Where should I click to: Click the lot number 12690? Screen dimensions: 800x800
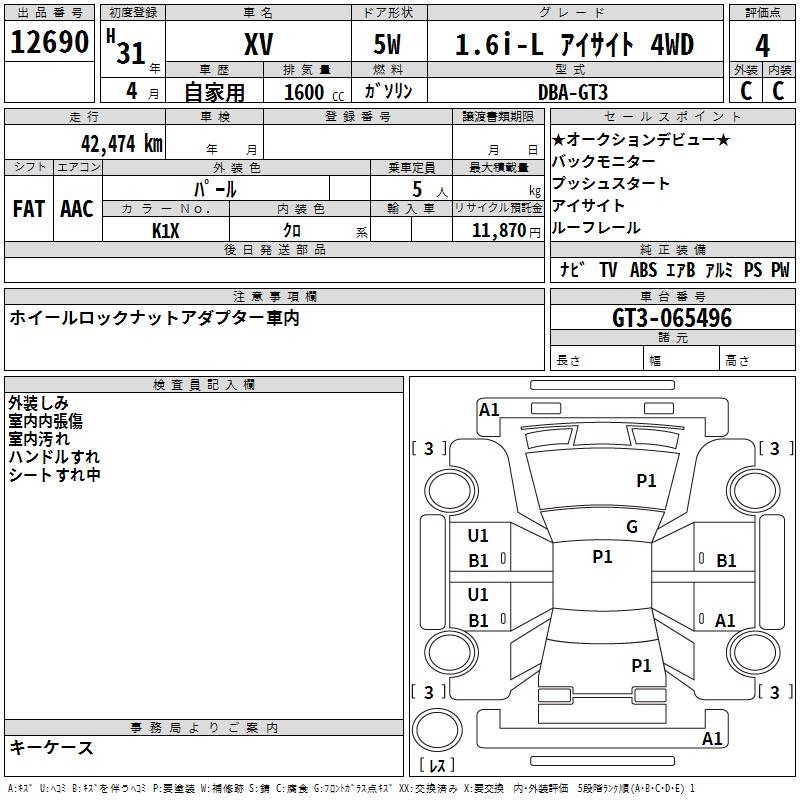click(49, 42)
